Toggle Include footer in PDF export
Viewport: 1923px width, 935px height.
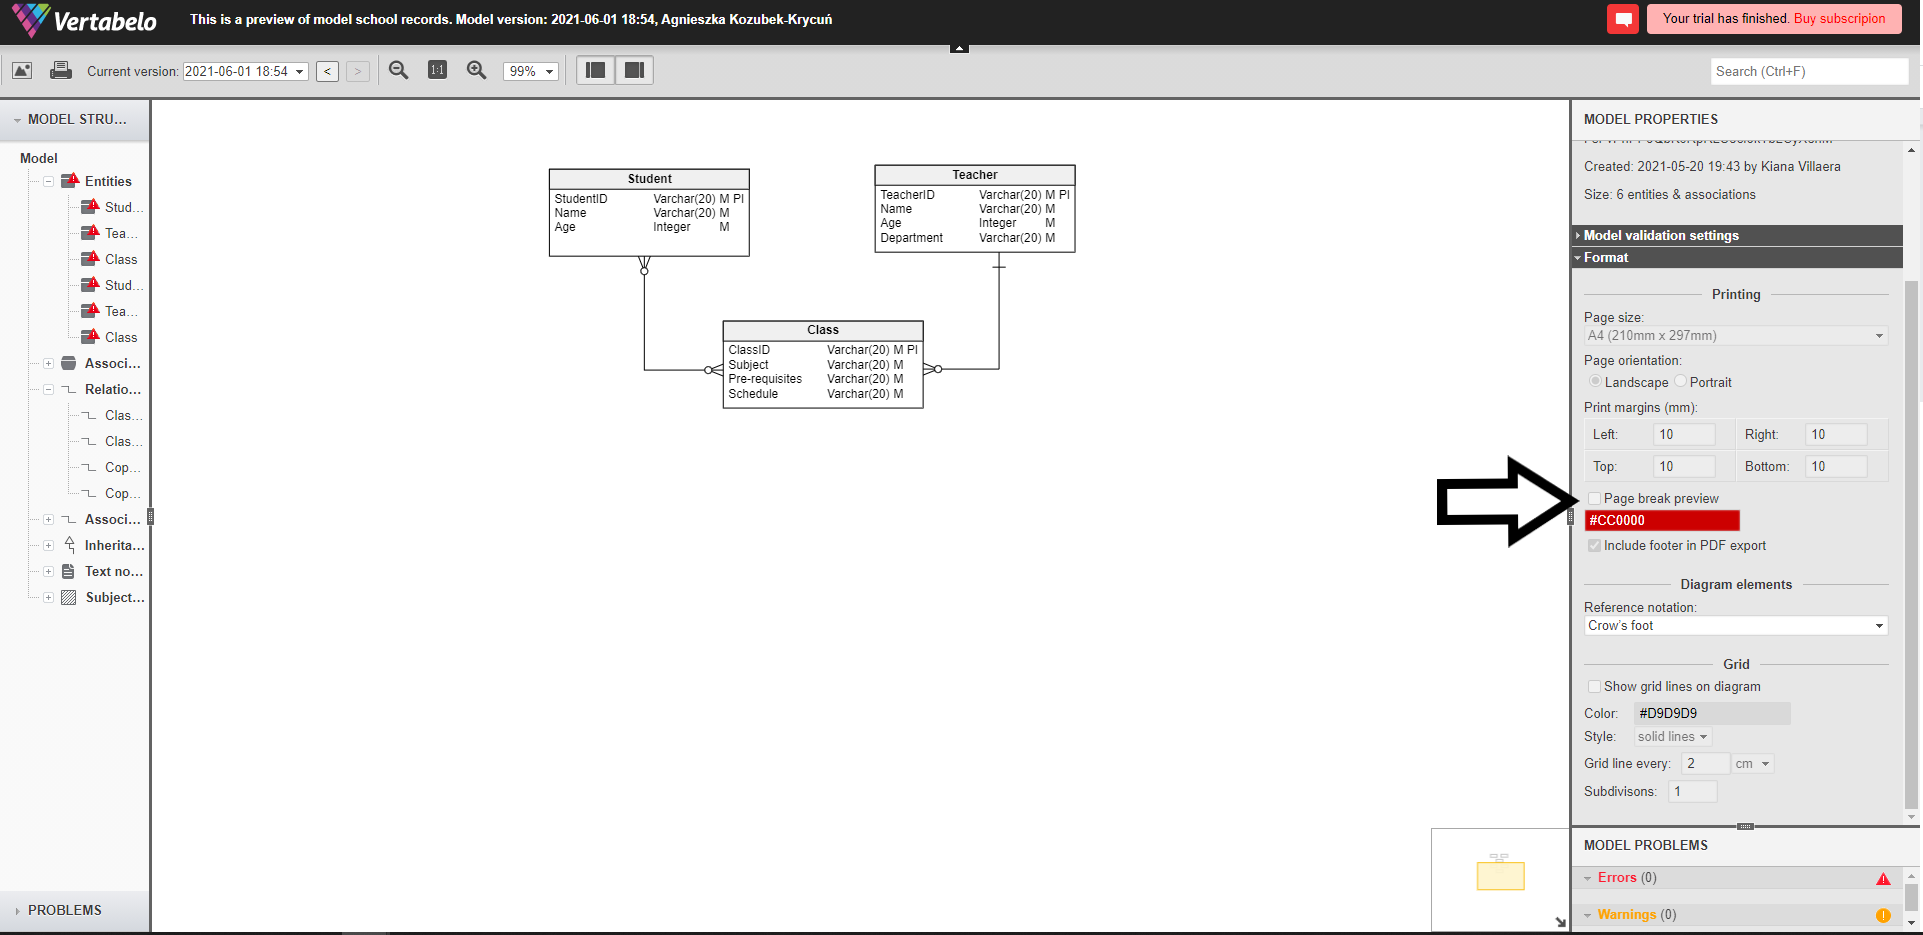[1595, 545]
